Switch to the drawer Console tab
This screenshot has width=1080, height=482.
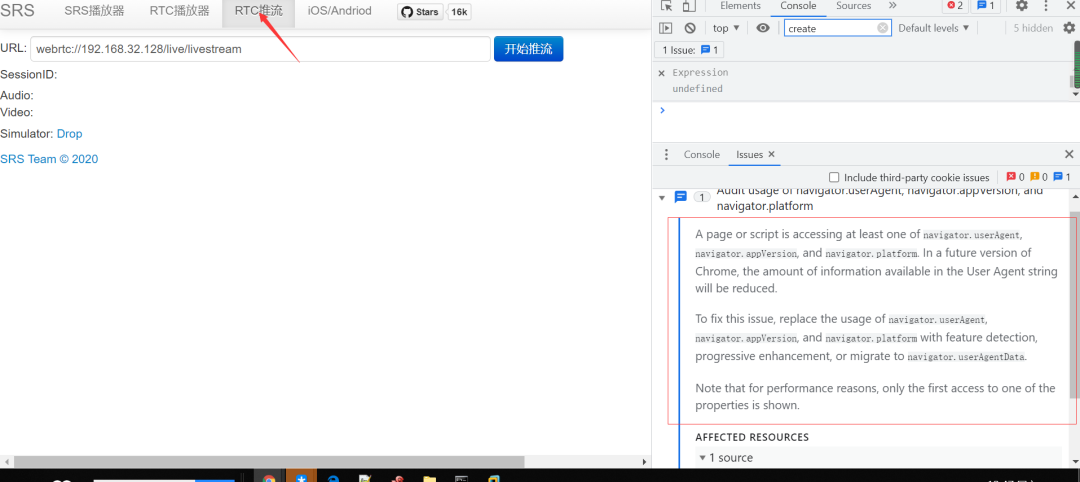pos(702,155)
